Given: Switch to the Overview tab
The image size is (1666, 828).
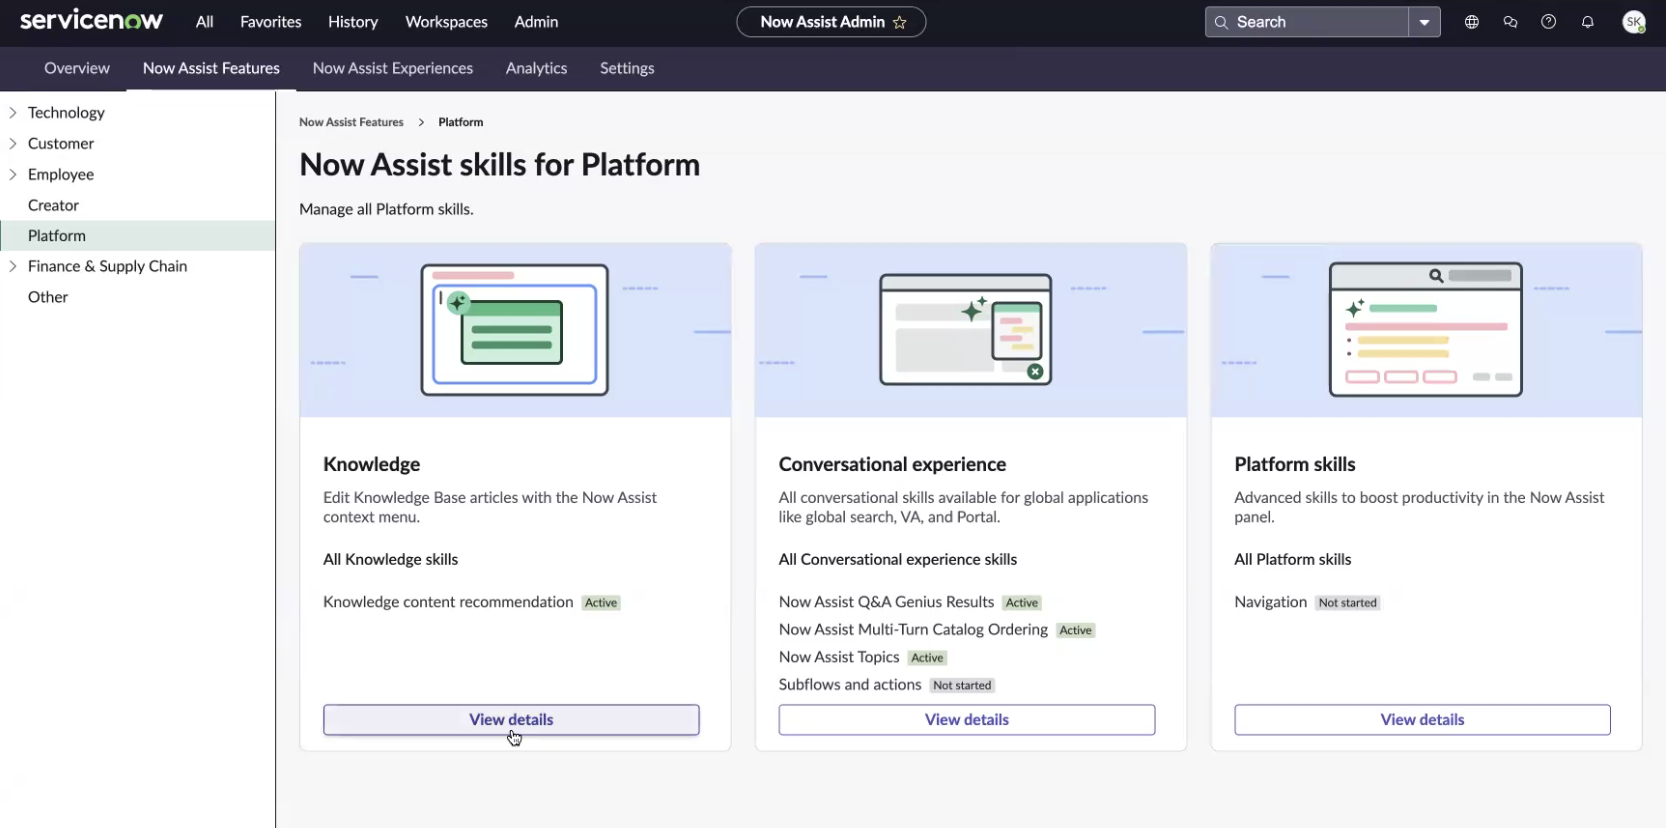Looking at the screenshot, I should (77, 68).
